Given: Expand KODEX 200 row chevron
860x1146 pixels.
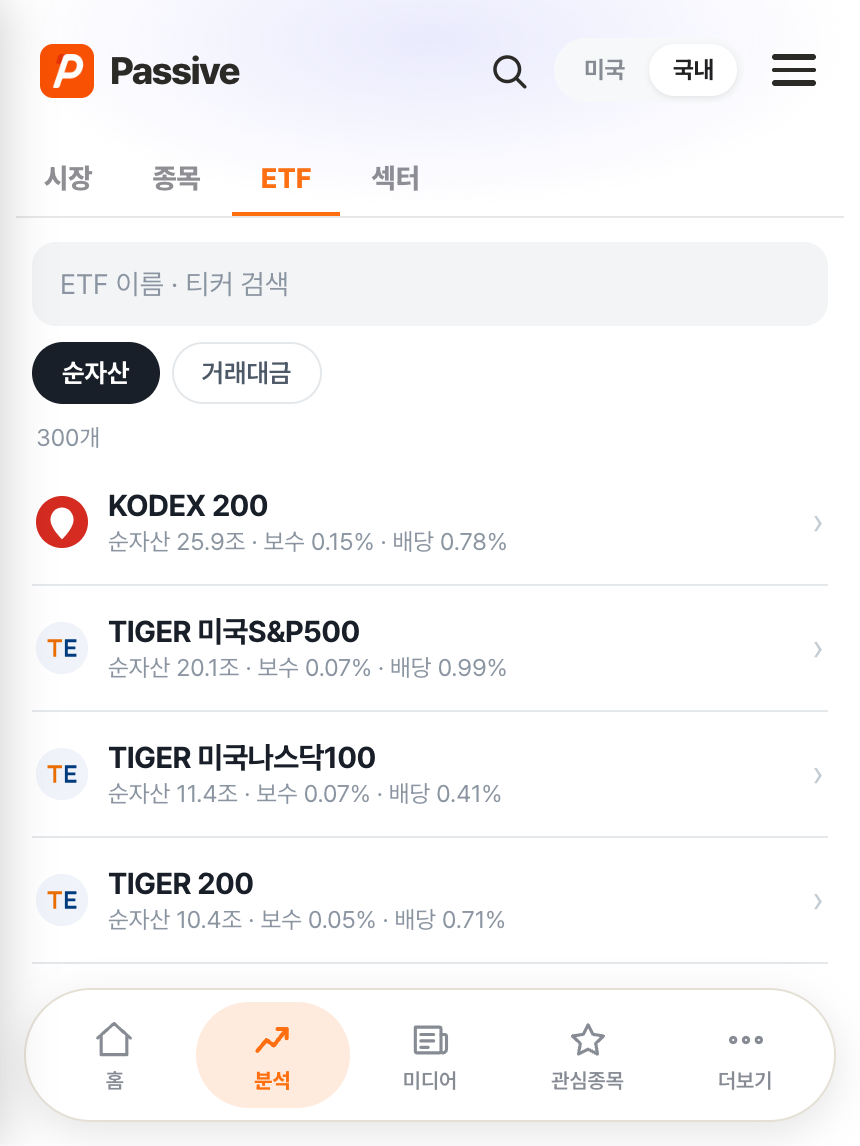Looking at the screenshot, I should click(818, 523).
